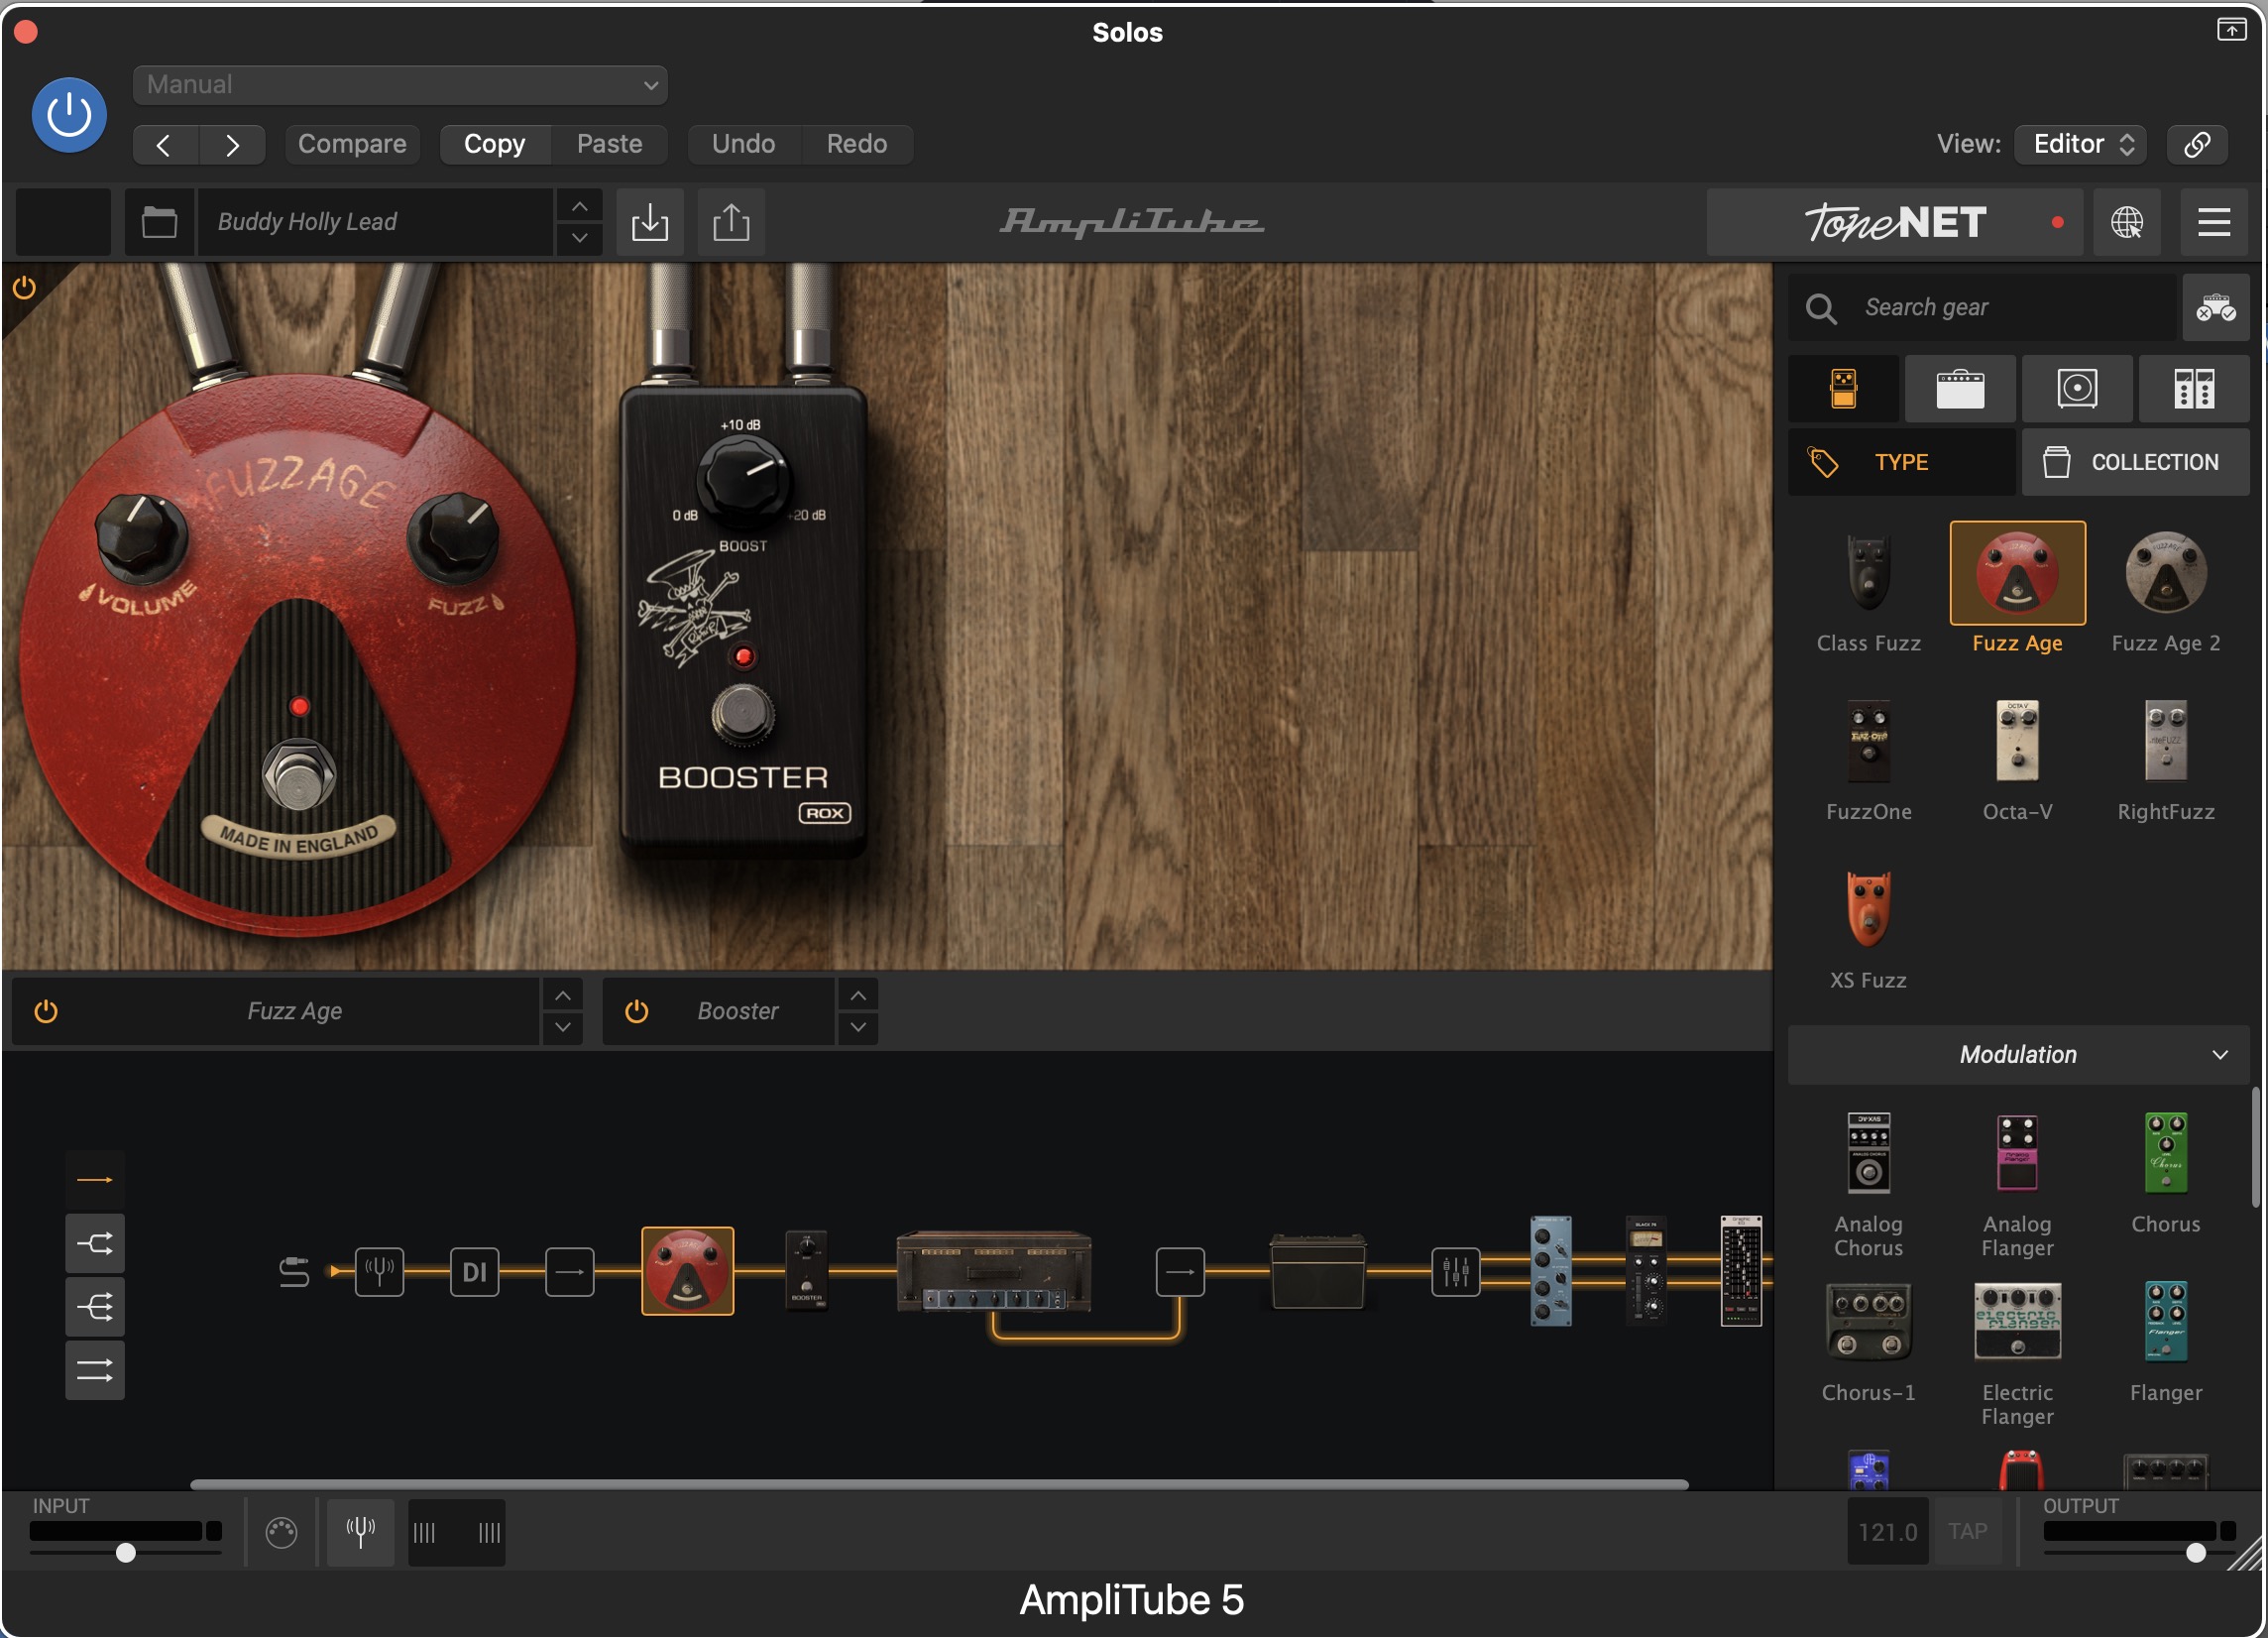Toggle the plugin power bypass button
Viewport: 2268px width, 1638px height.
(x=69, y=115)
